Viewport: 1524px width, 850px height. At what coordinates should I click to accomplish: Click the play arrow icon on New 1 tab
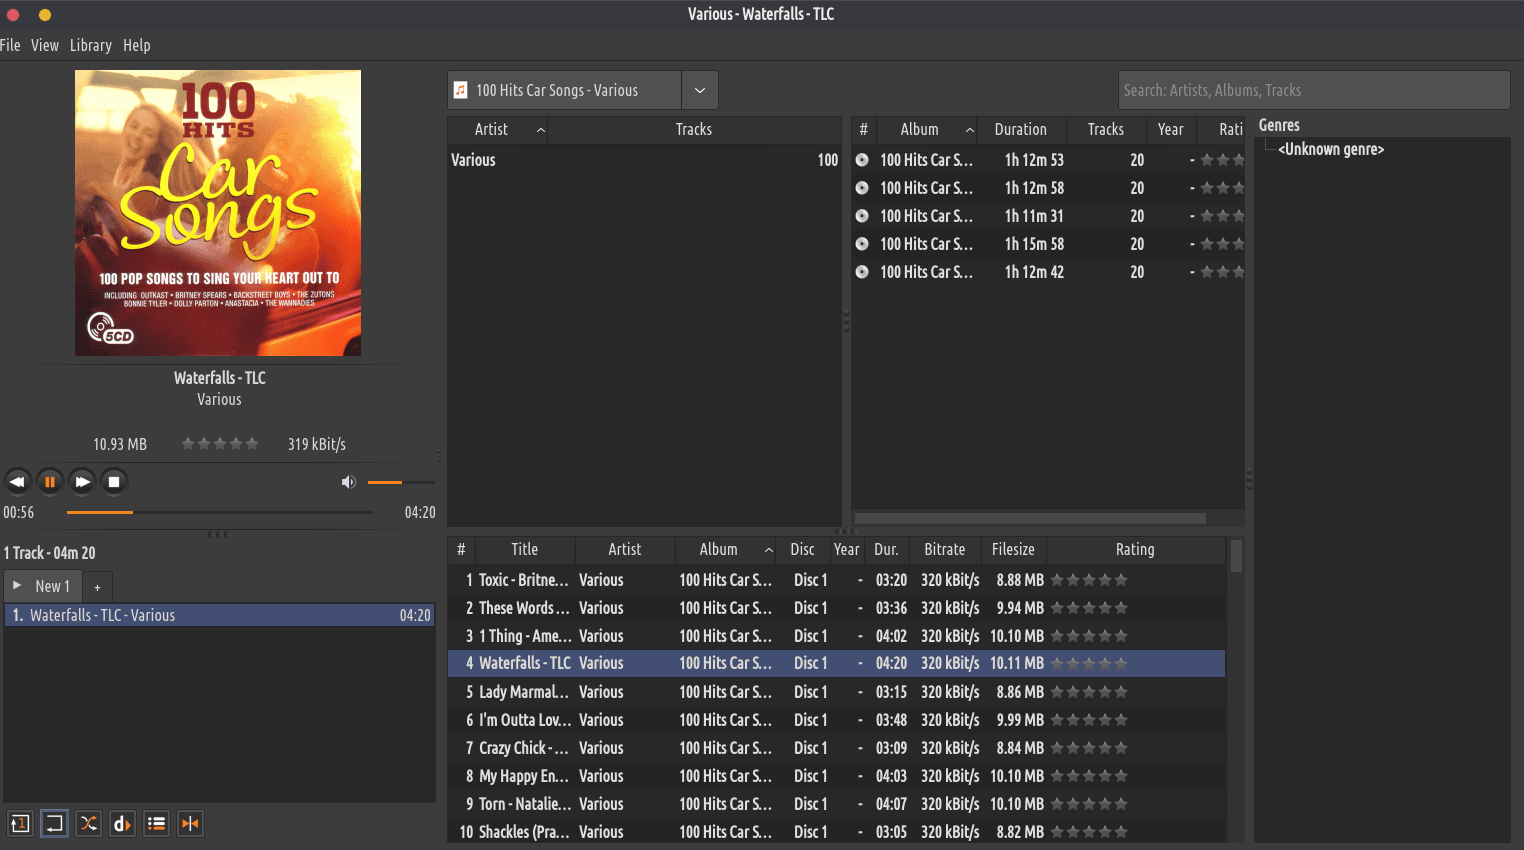point(17,585)
